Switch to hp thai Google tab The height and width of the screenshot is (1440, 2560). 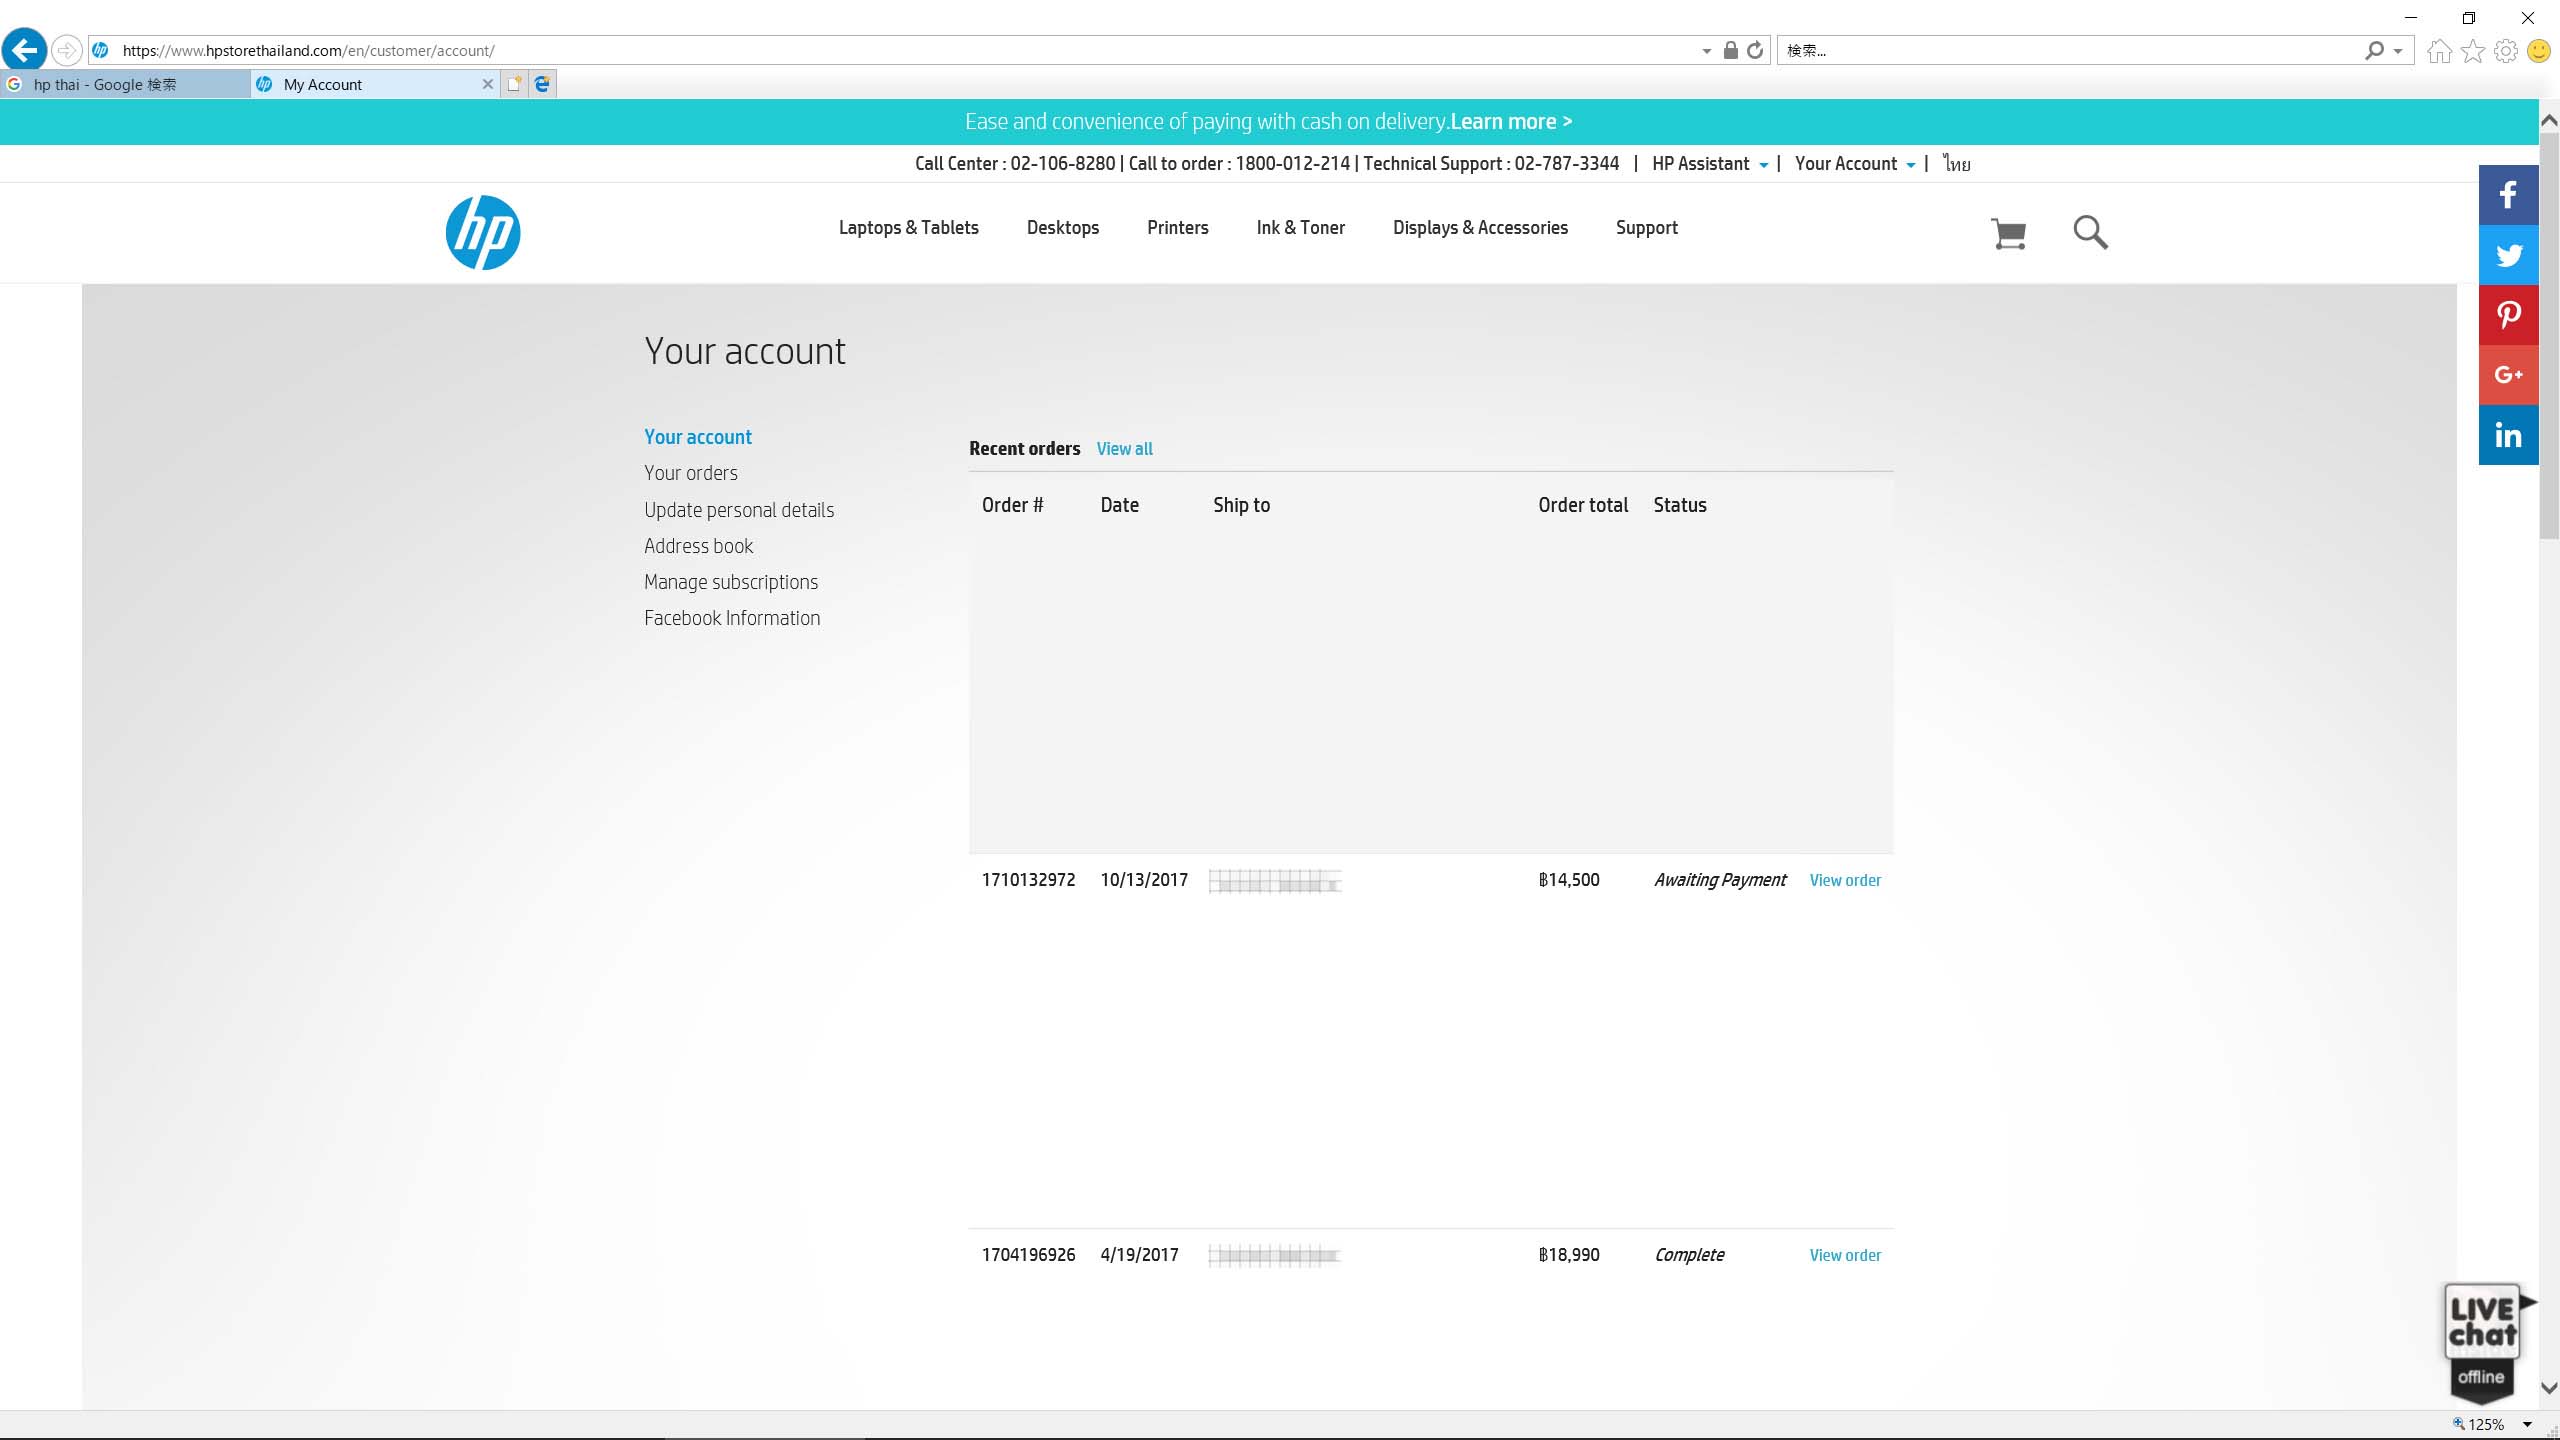click(x=125, y=84)
